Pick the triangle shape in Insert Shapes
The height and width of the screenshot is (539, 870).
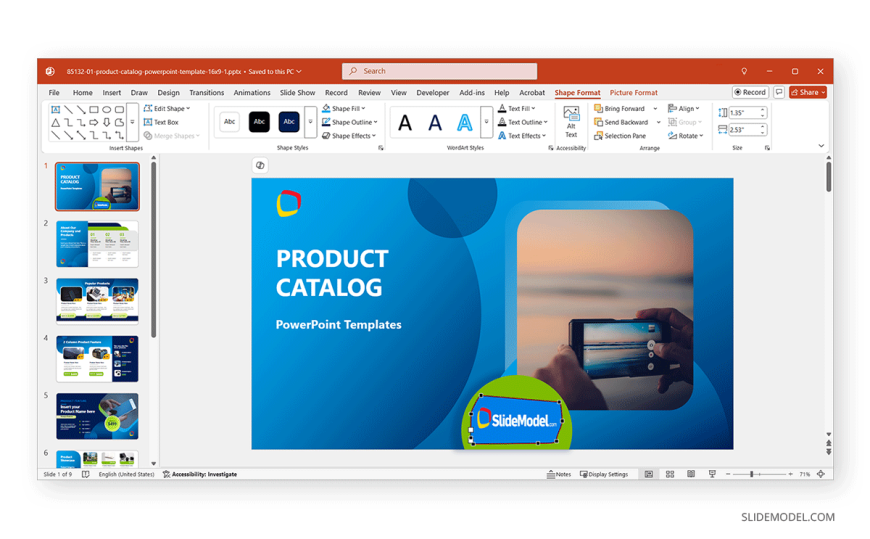[55, 122]
